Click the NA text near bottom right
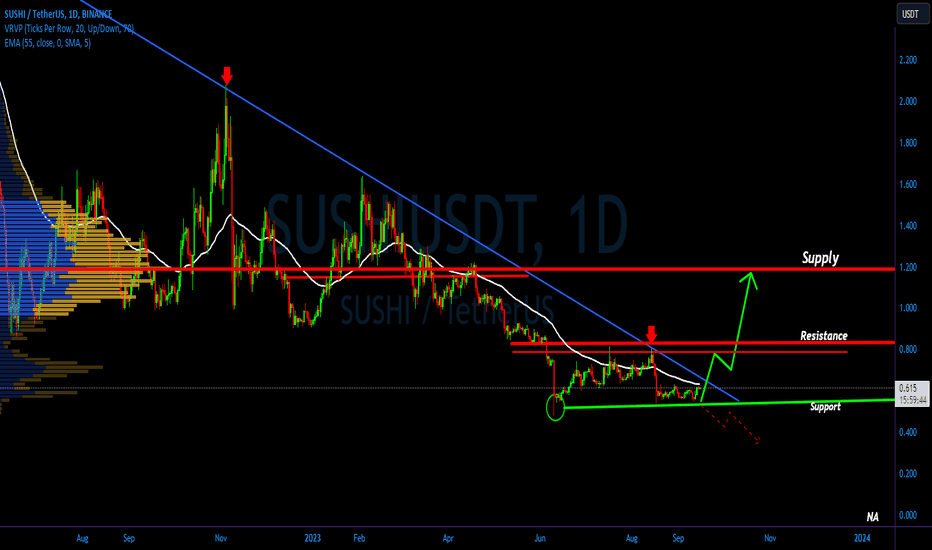This screenshot has width=932, height=550. (873, 517)
